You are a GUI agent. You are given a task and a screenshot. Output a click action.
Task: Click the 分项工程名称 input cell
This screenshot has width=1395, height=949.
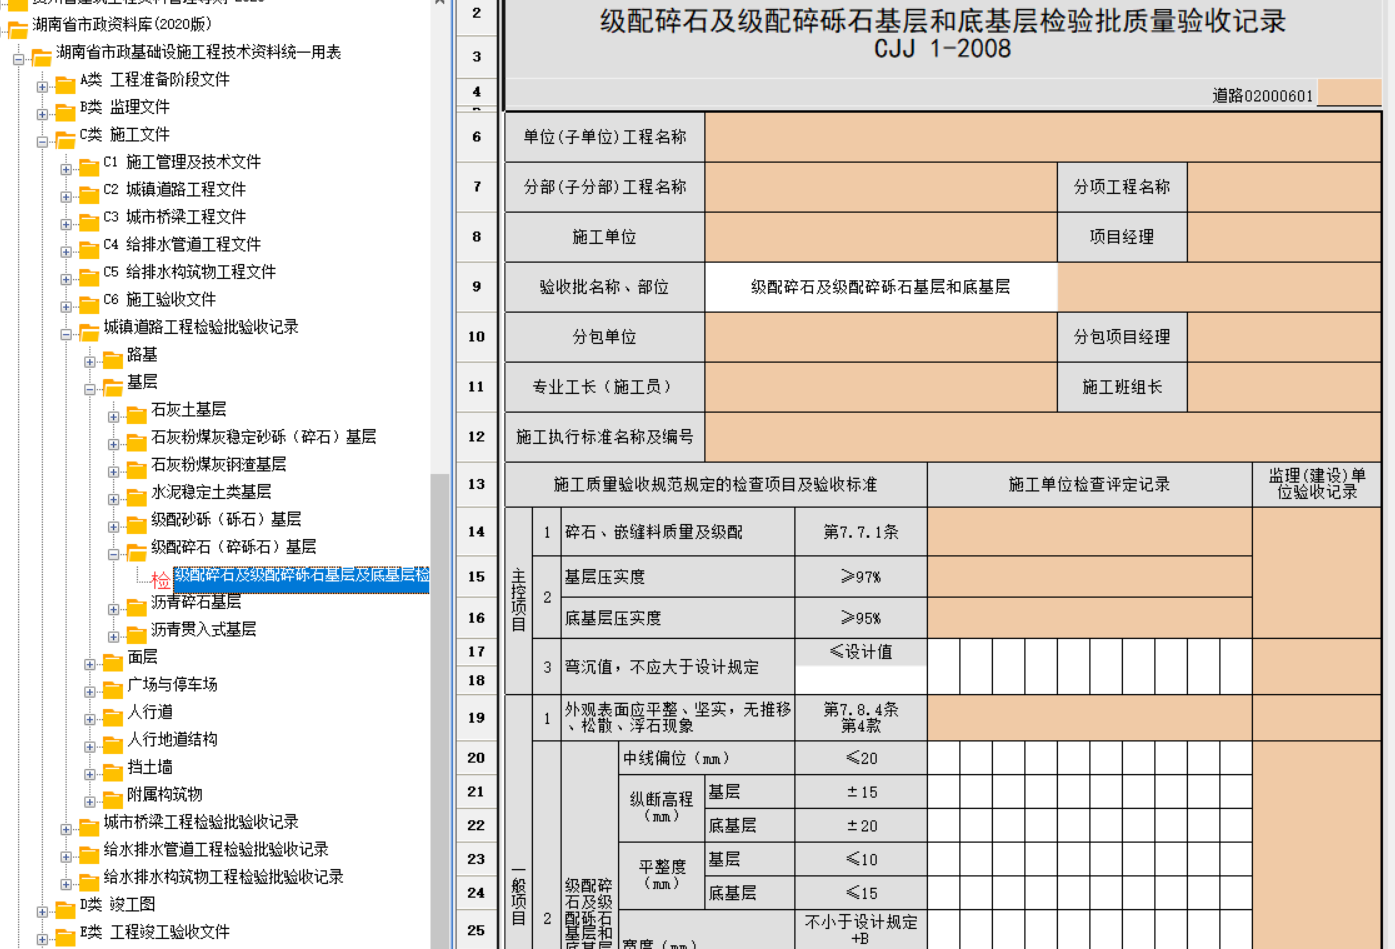pos(1284,187)
